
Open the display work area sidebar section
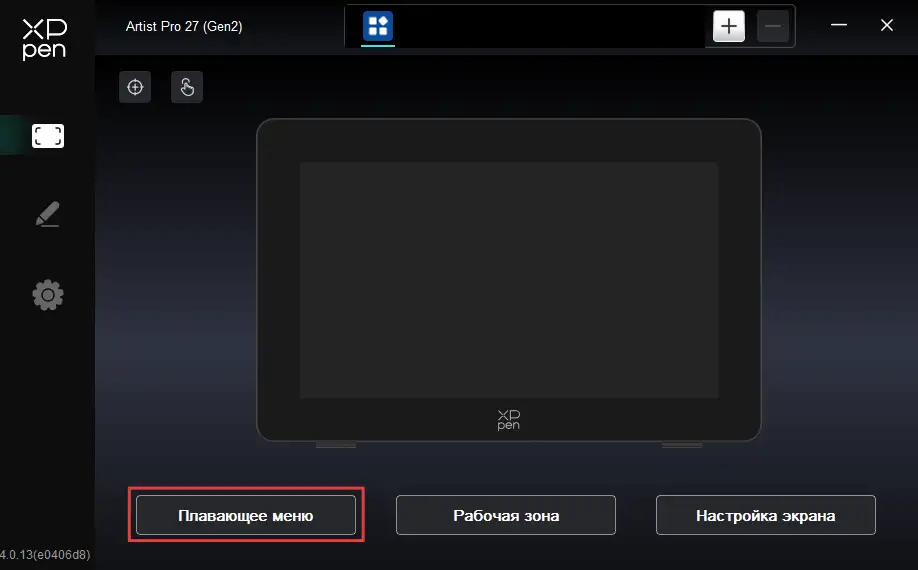click(48, 136)
